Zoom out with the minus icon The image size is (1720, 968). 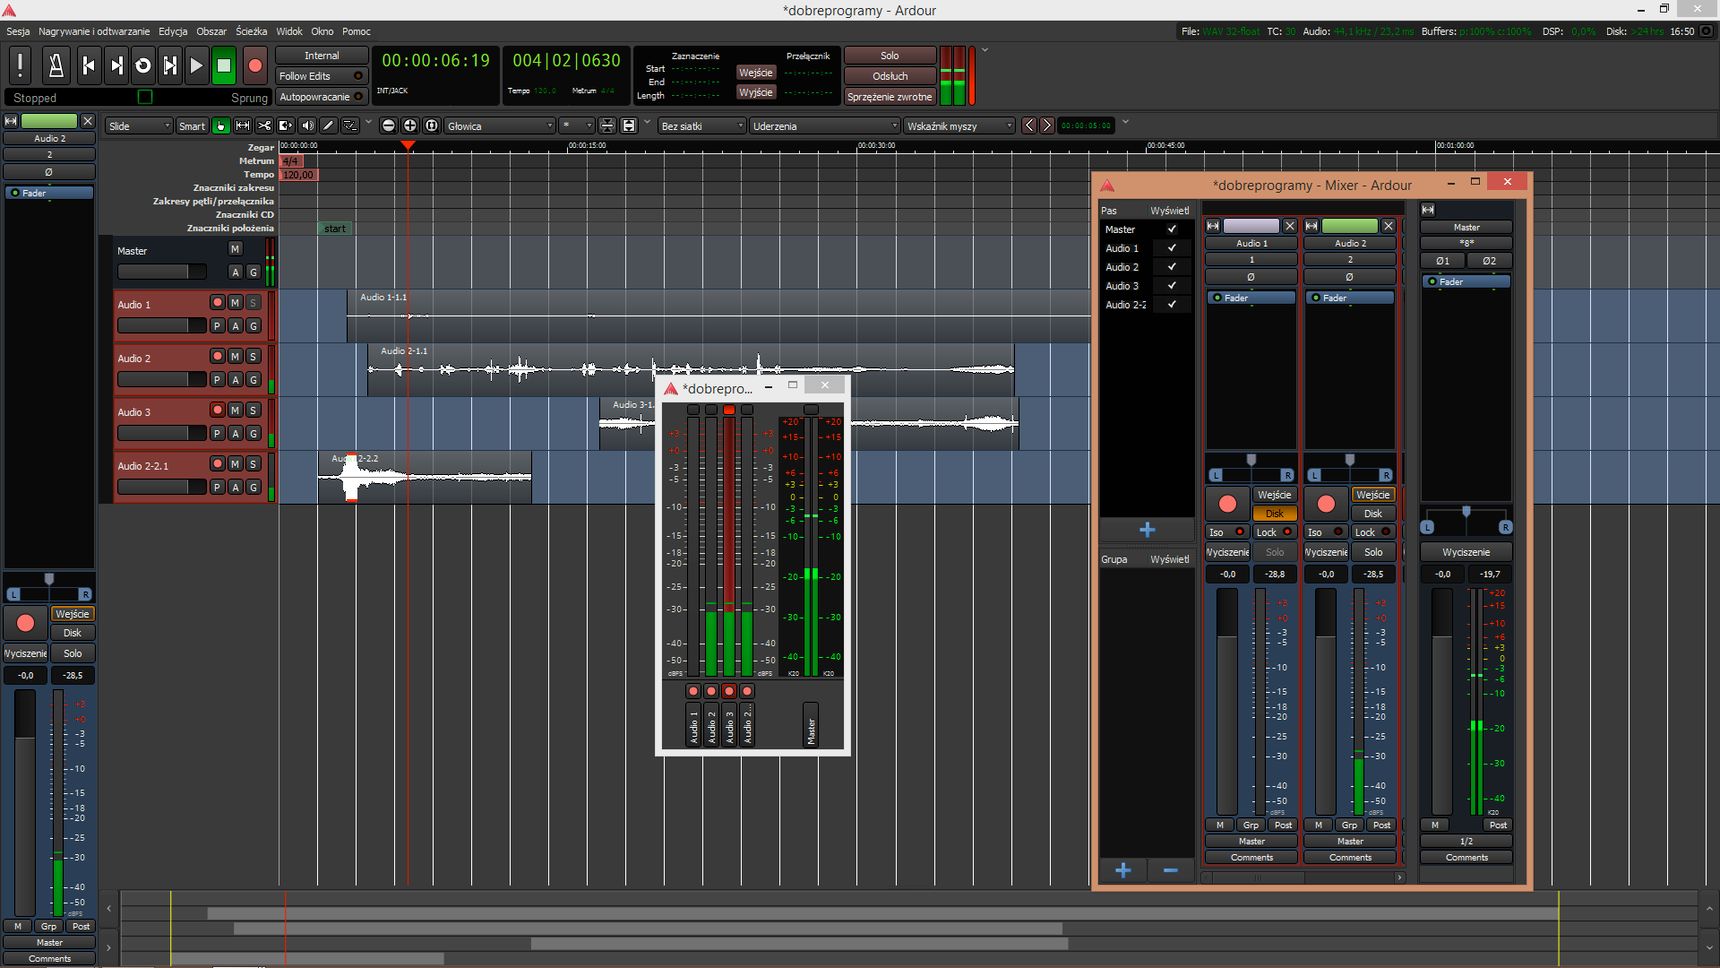tap(388, 125)
